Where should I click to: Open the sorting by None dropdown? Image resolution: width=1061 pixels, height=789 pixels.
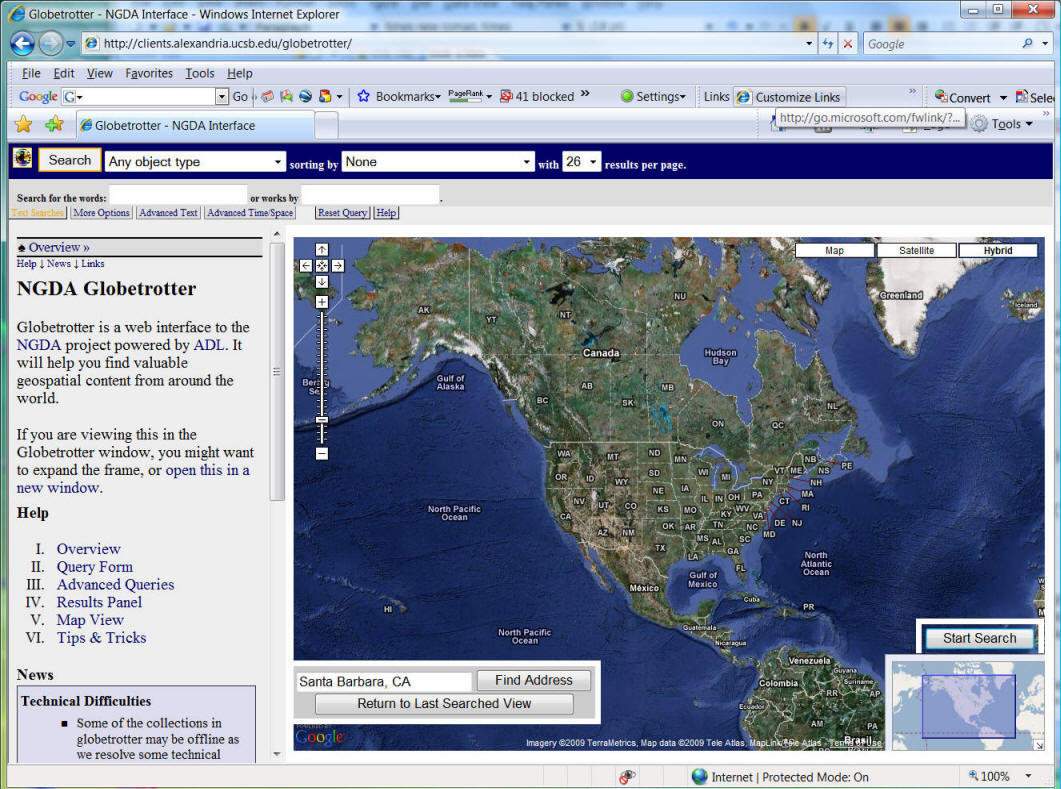(x=438, y=162)
